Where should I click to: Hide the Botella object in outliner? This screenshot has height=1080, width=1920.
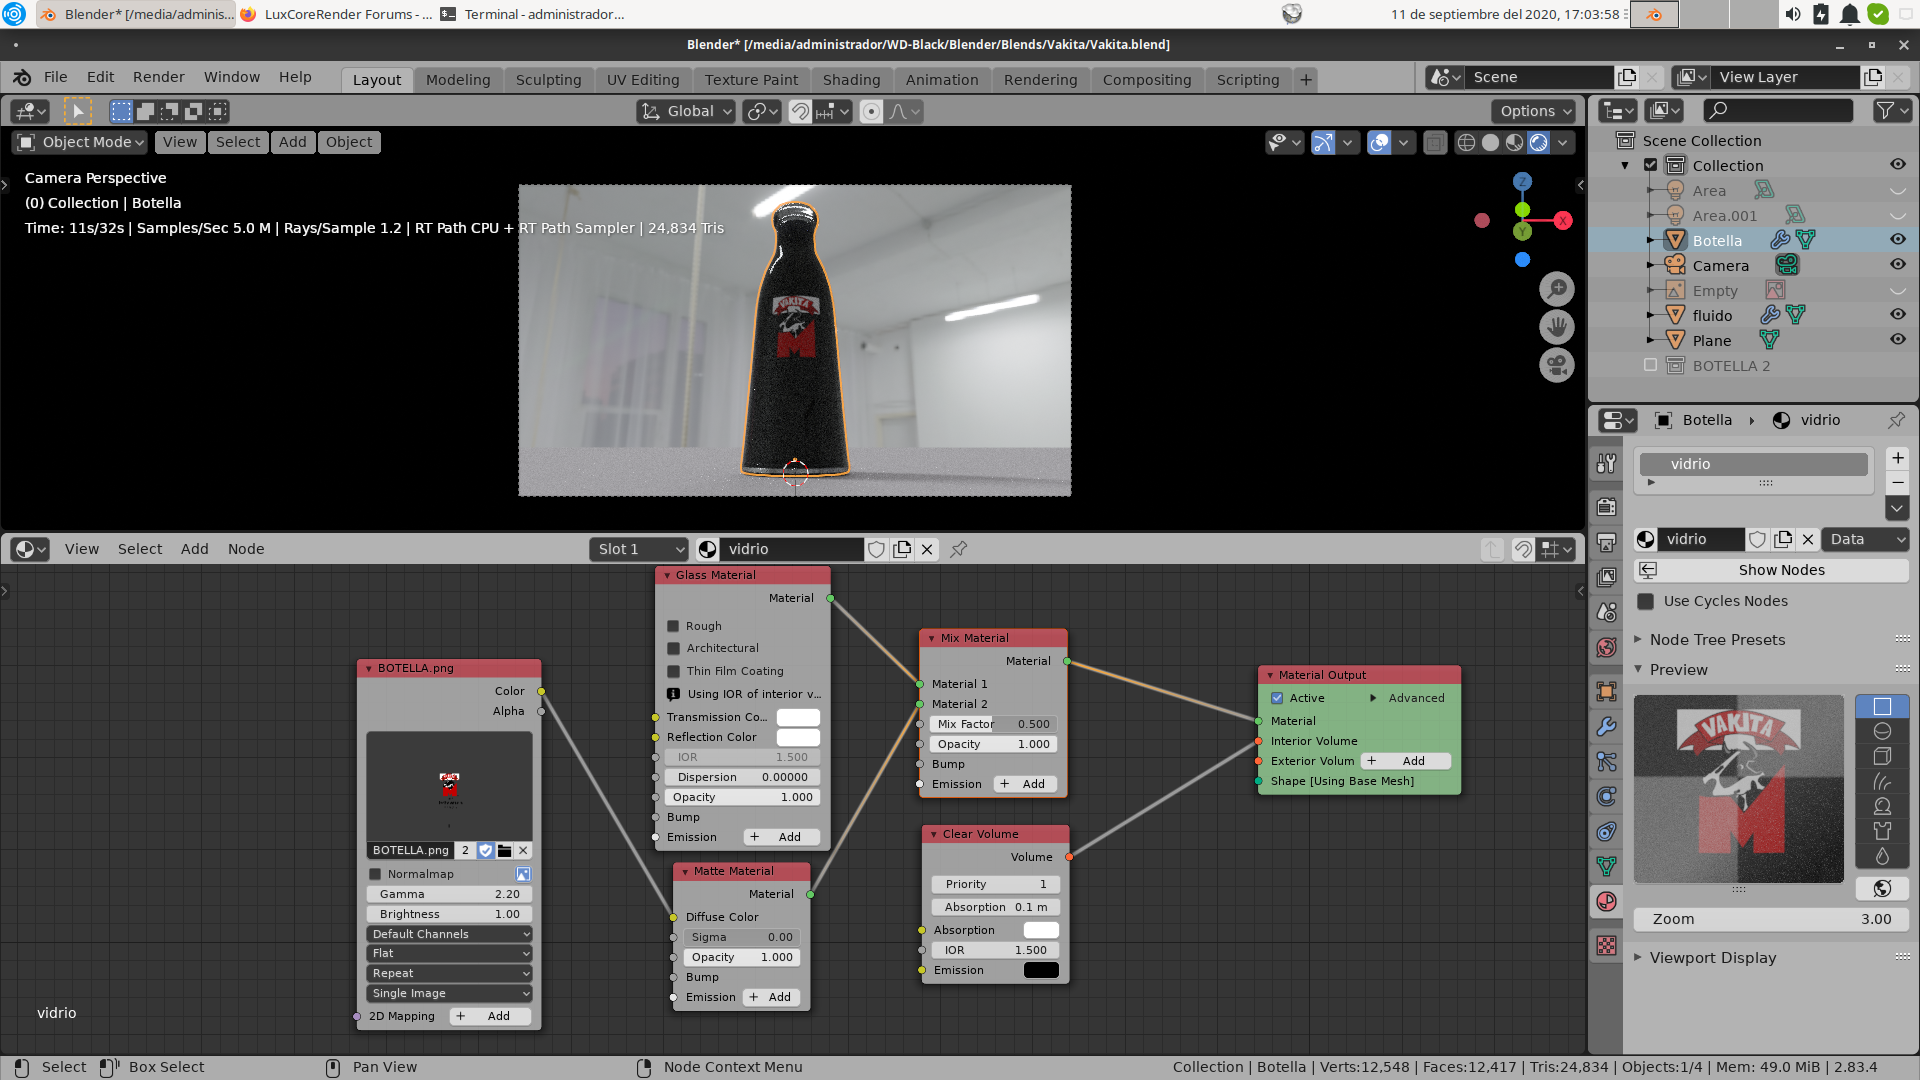tap(1897, 240)
